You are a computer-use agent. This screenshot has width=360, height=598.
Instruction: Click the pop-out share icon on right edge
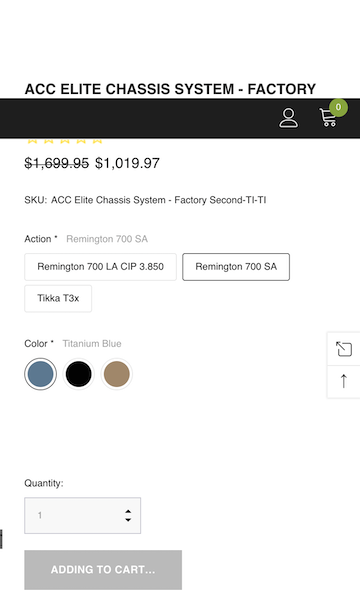point(344,349)
